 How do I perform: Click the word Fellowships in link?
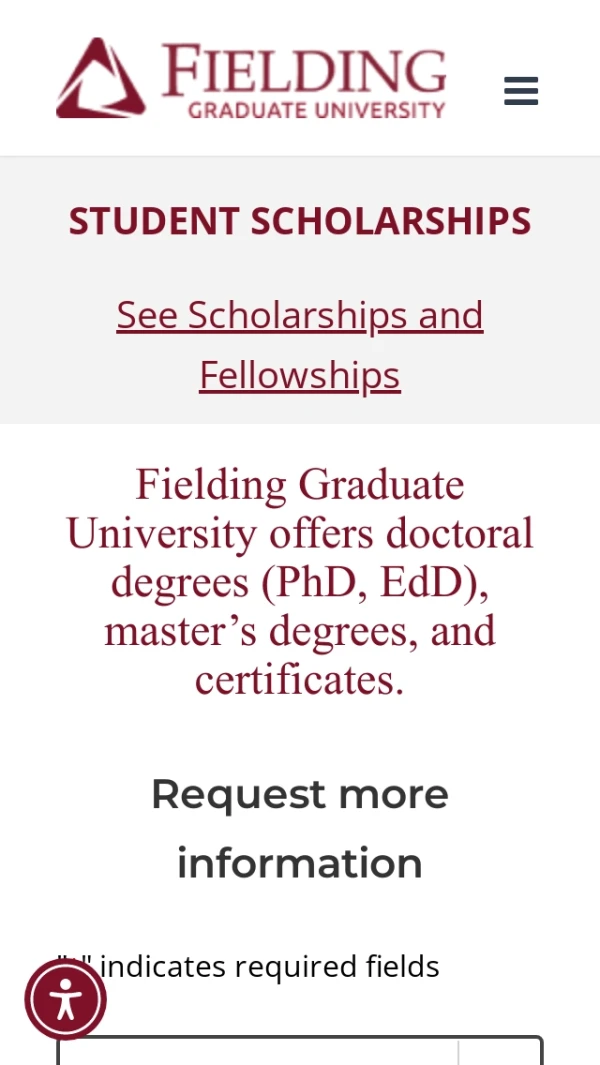pos(300,375)
